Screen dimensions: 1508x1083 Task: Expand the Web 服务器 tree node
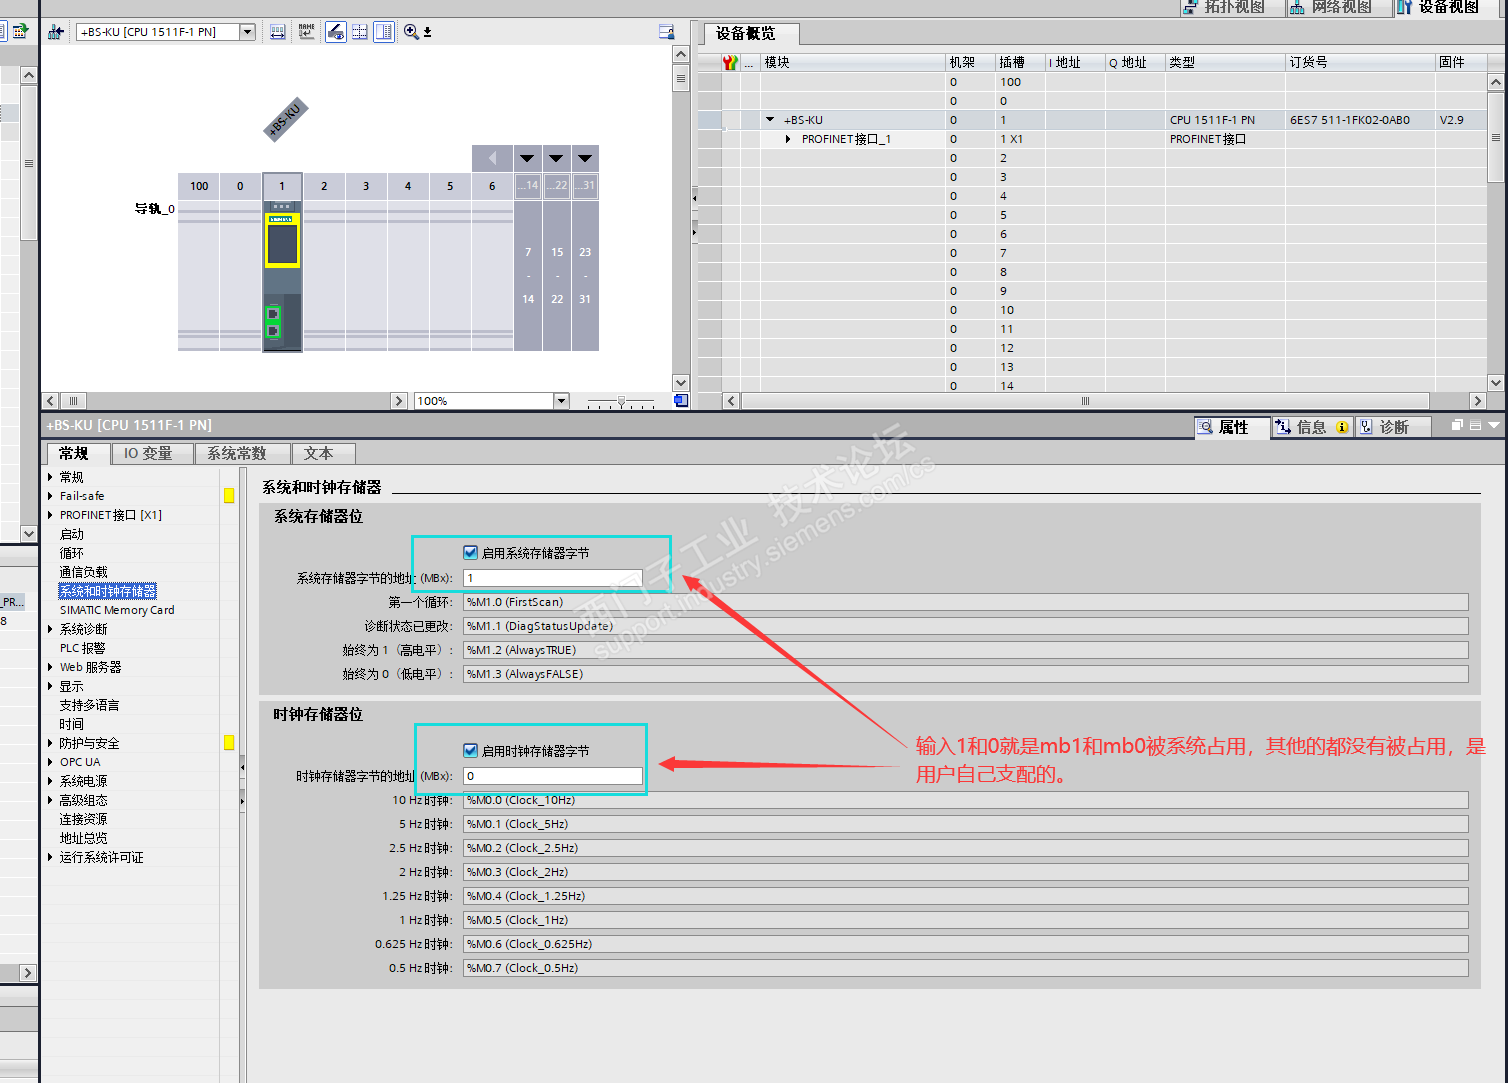[50, 667]
